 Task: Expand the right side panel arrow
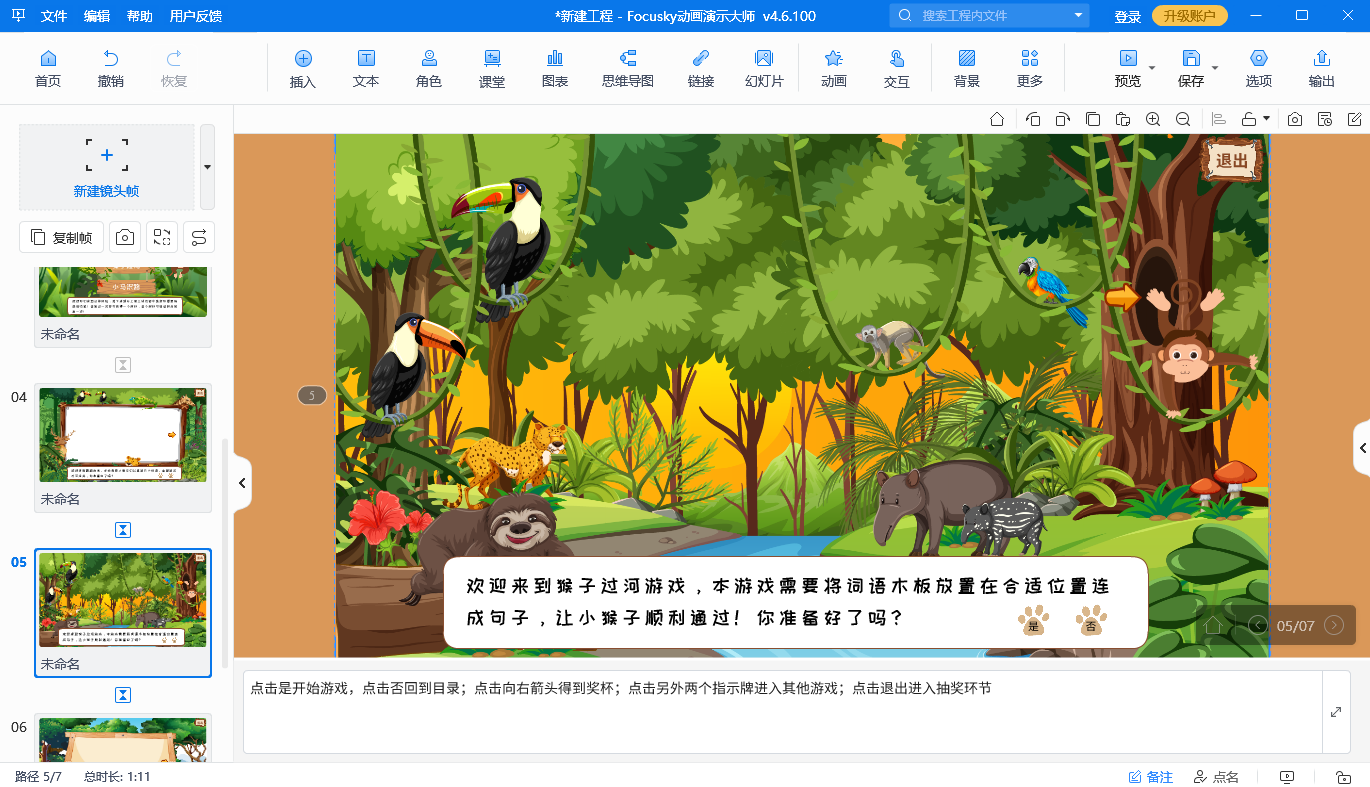pyautogui.click(x=1362, y=449)
